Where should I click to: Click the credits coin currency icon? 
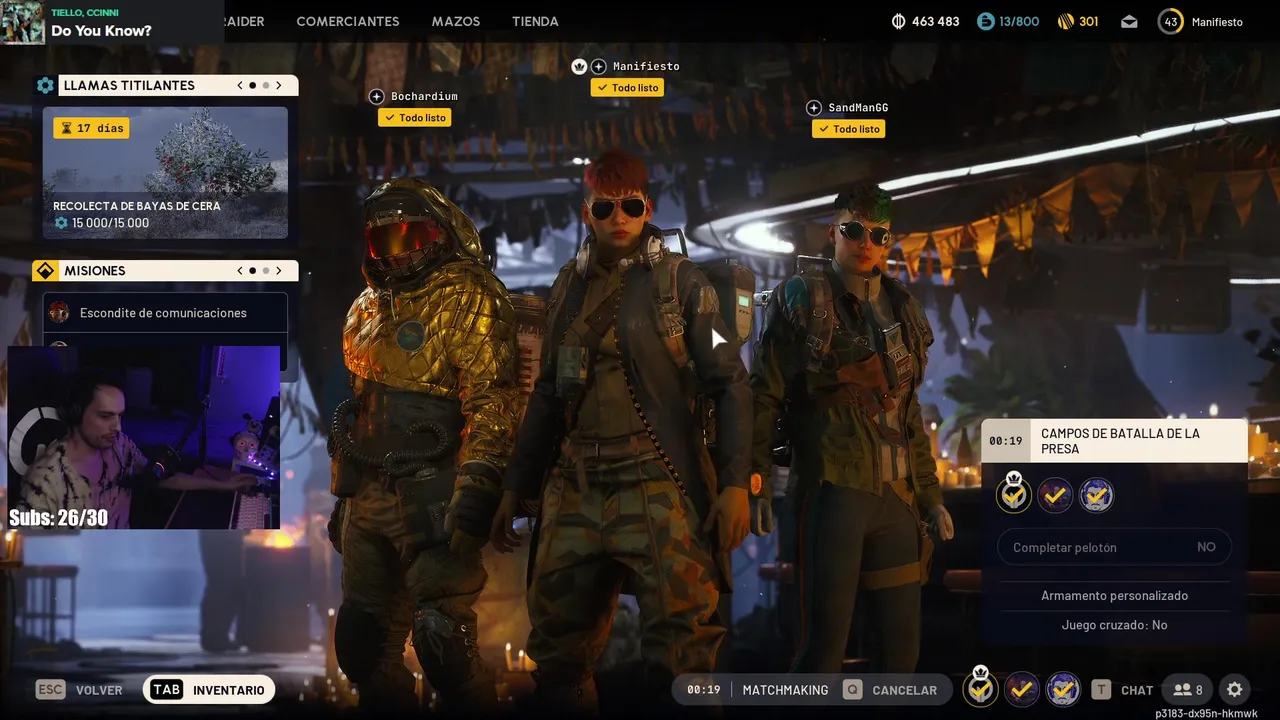(x=898, y=21)
